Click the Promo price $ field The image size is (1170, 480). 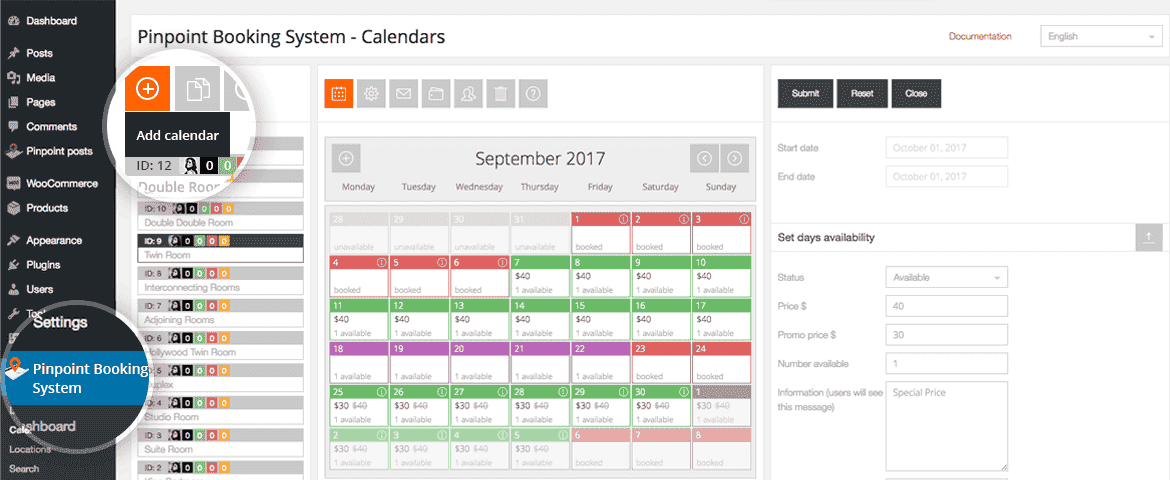(946, 335)
